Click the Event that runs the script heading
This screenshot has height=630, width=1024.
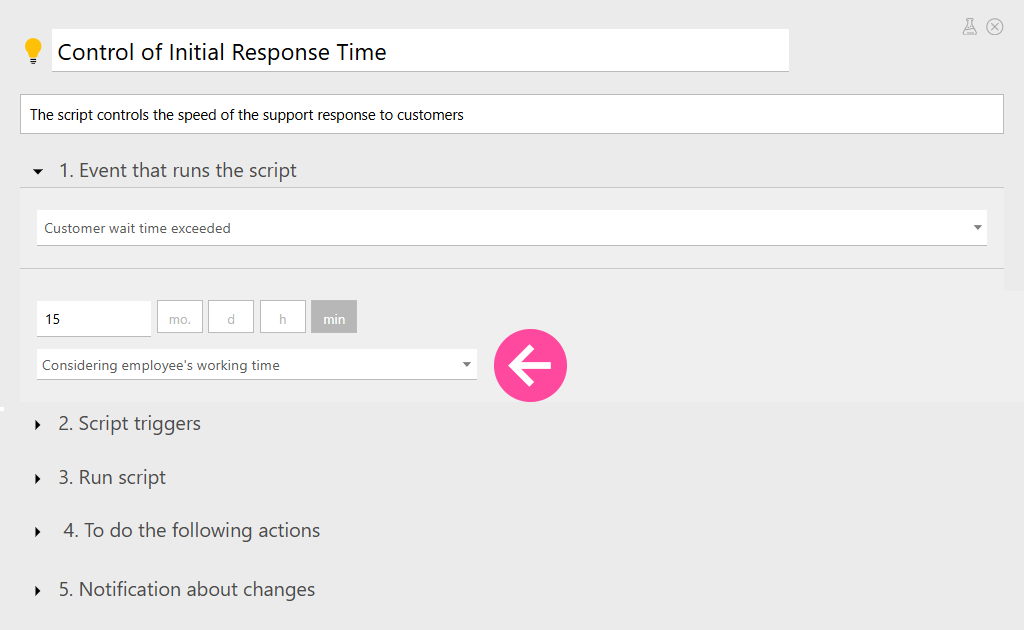(177, 171)
